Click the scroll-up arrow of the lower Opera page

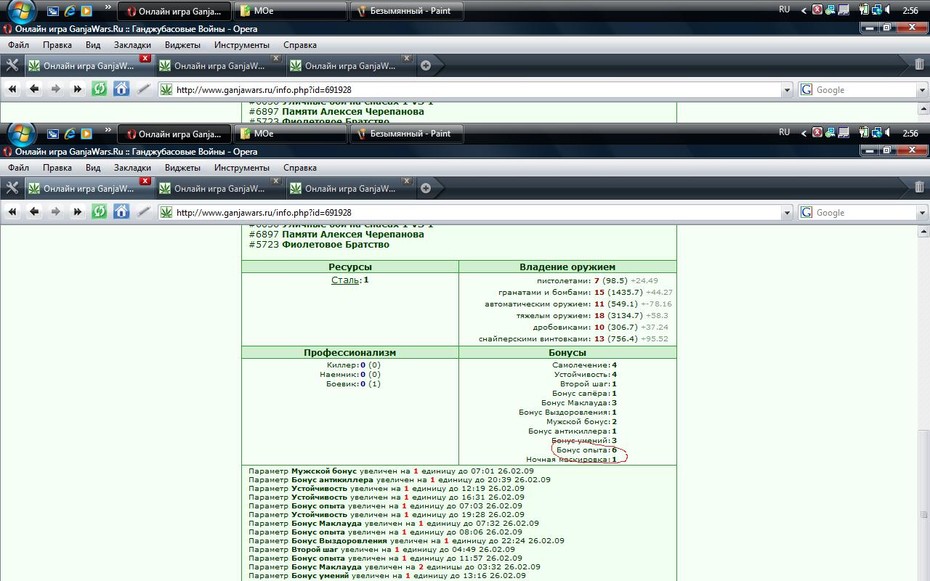923,232
